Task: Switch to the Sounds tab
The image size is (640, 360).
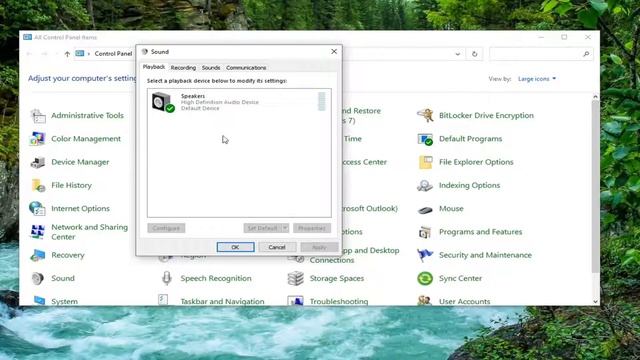Action: (211, 68)
